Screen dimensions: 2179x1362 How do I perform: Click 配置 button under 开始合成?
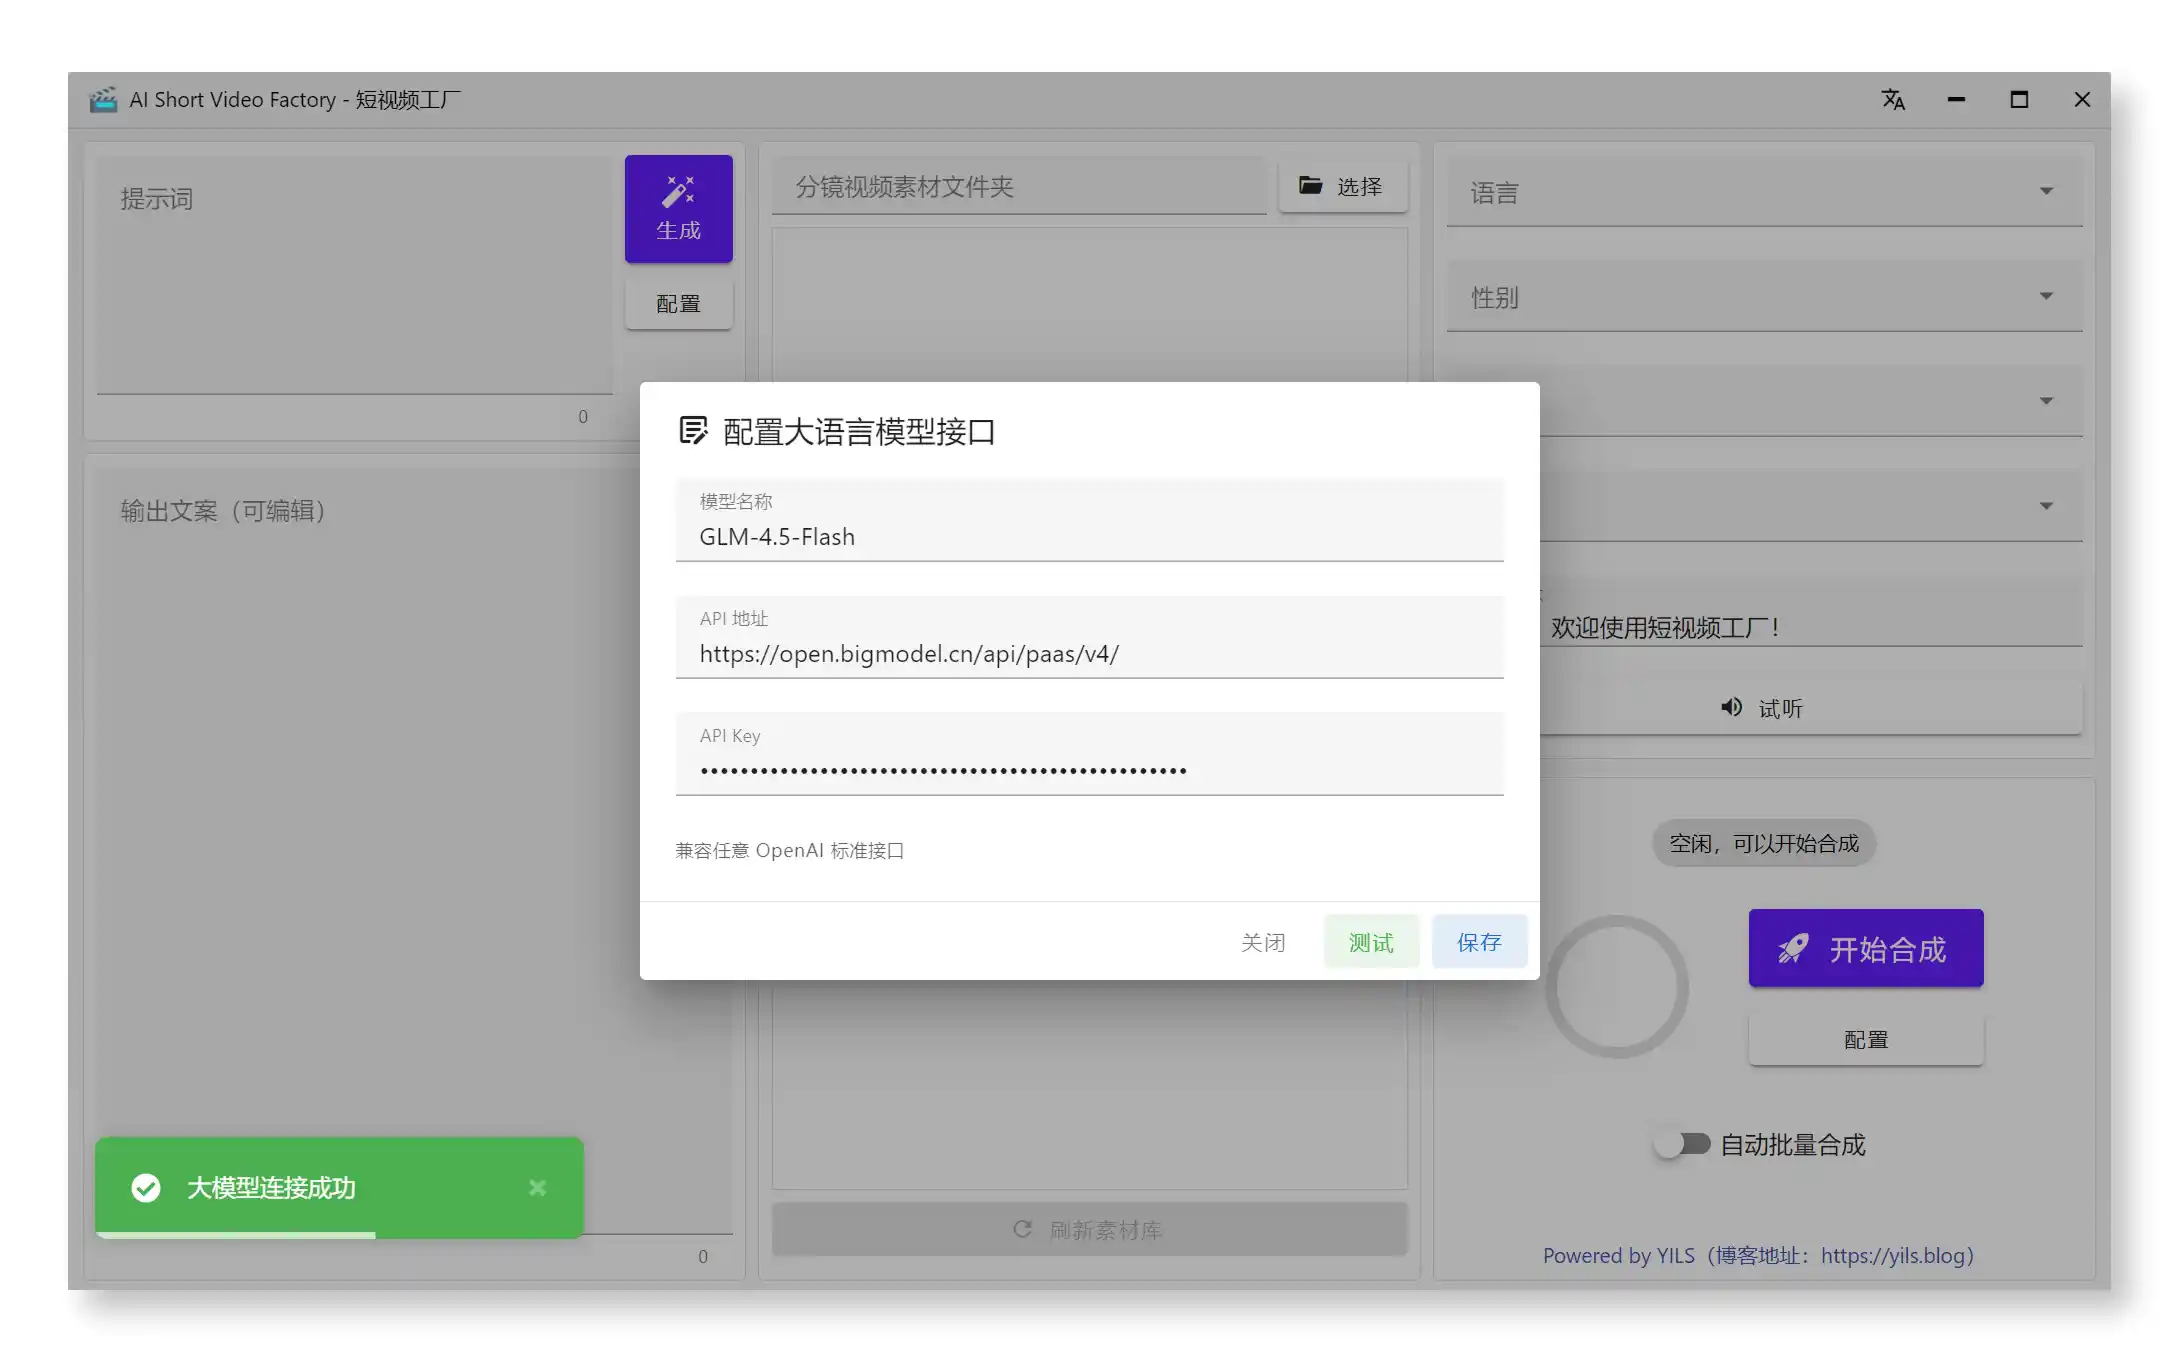point(1865,1040)
